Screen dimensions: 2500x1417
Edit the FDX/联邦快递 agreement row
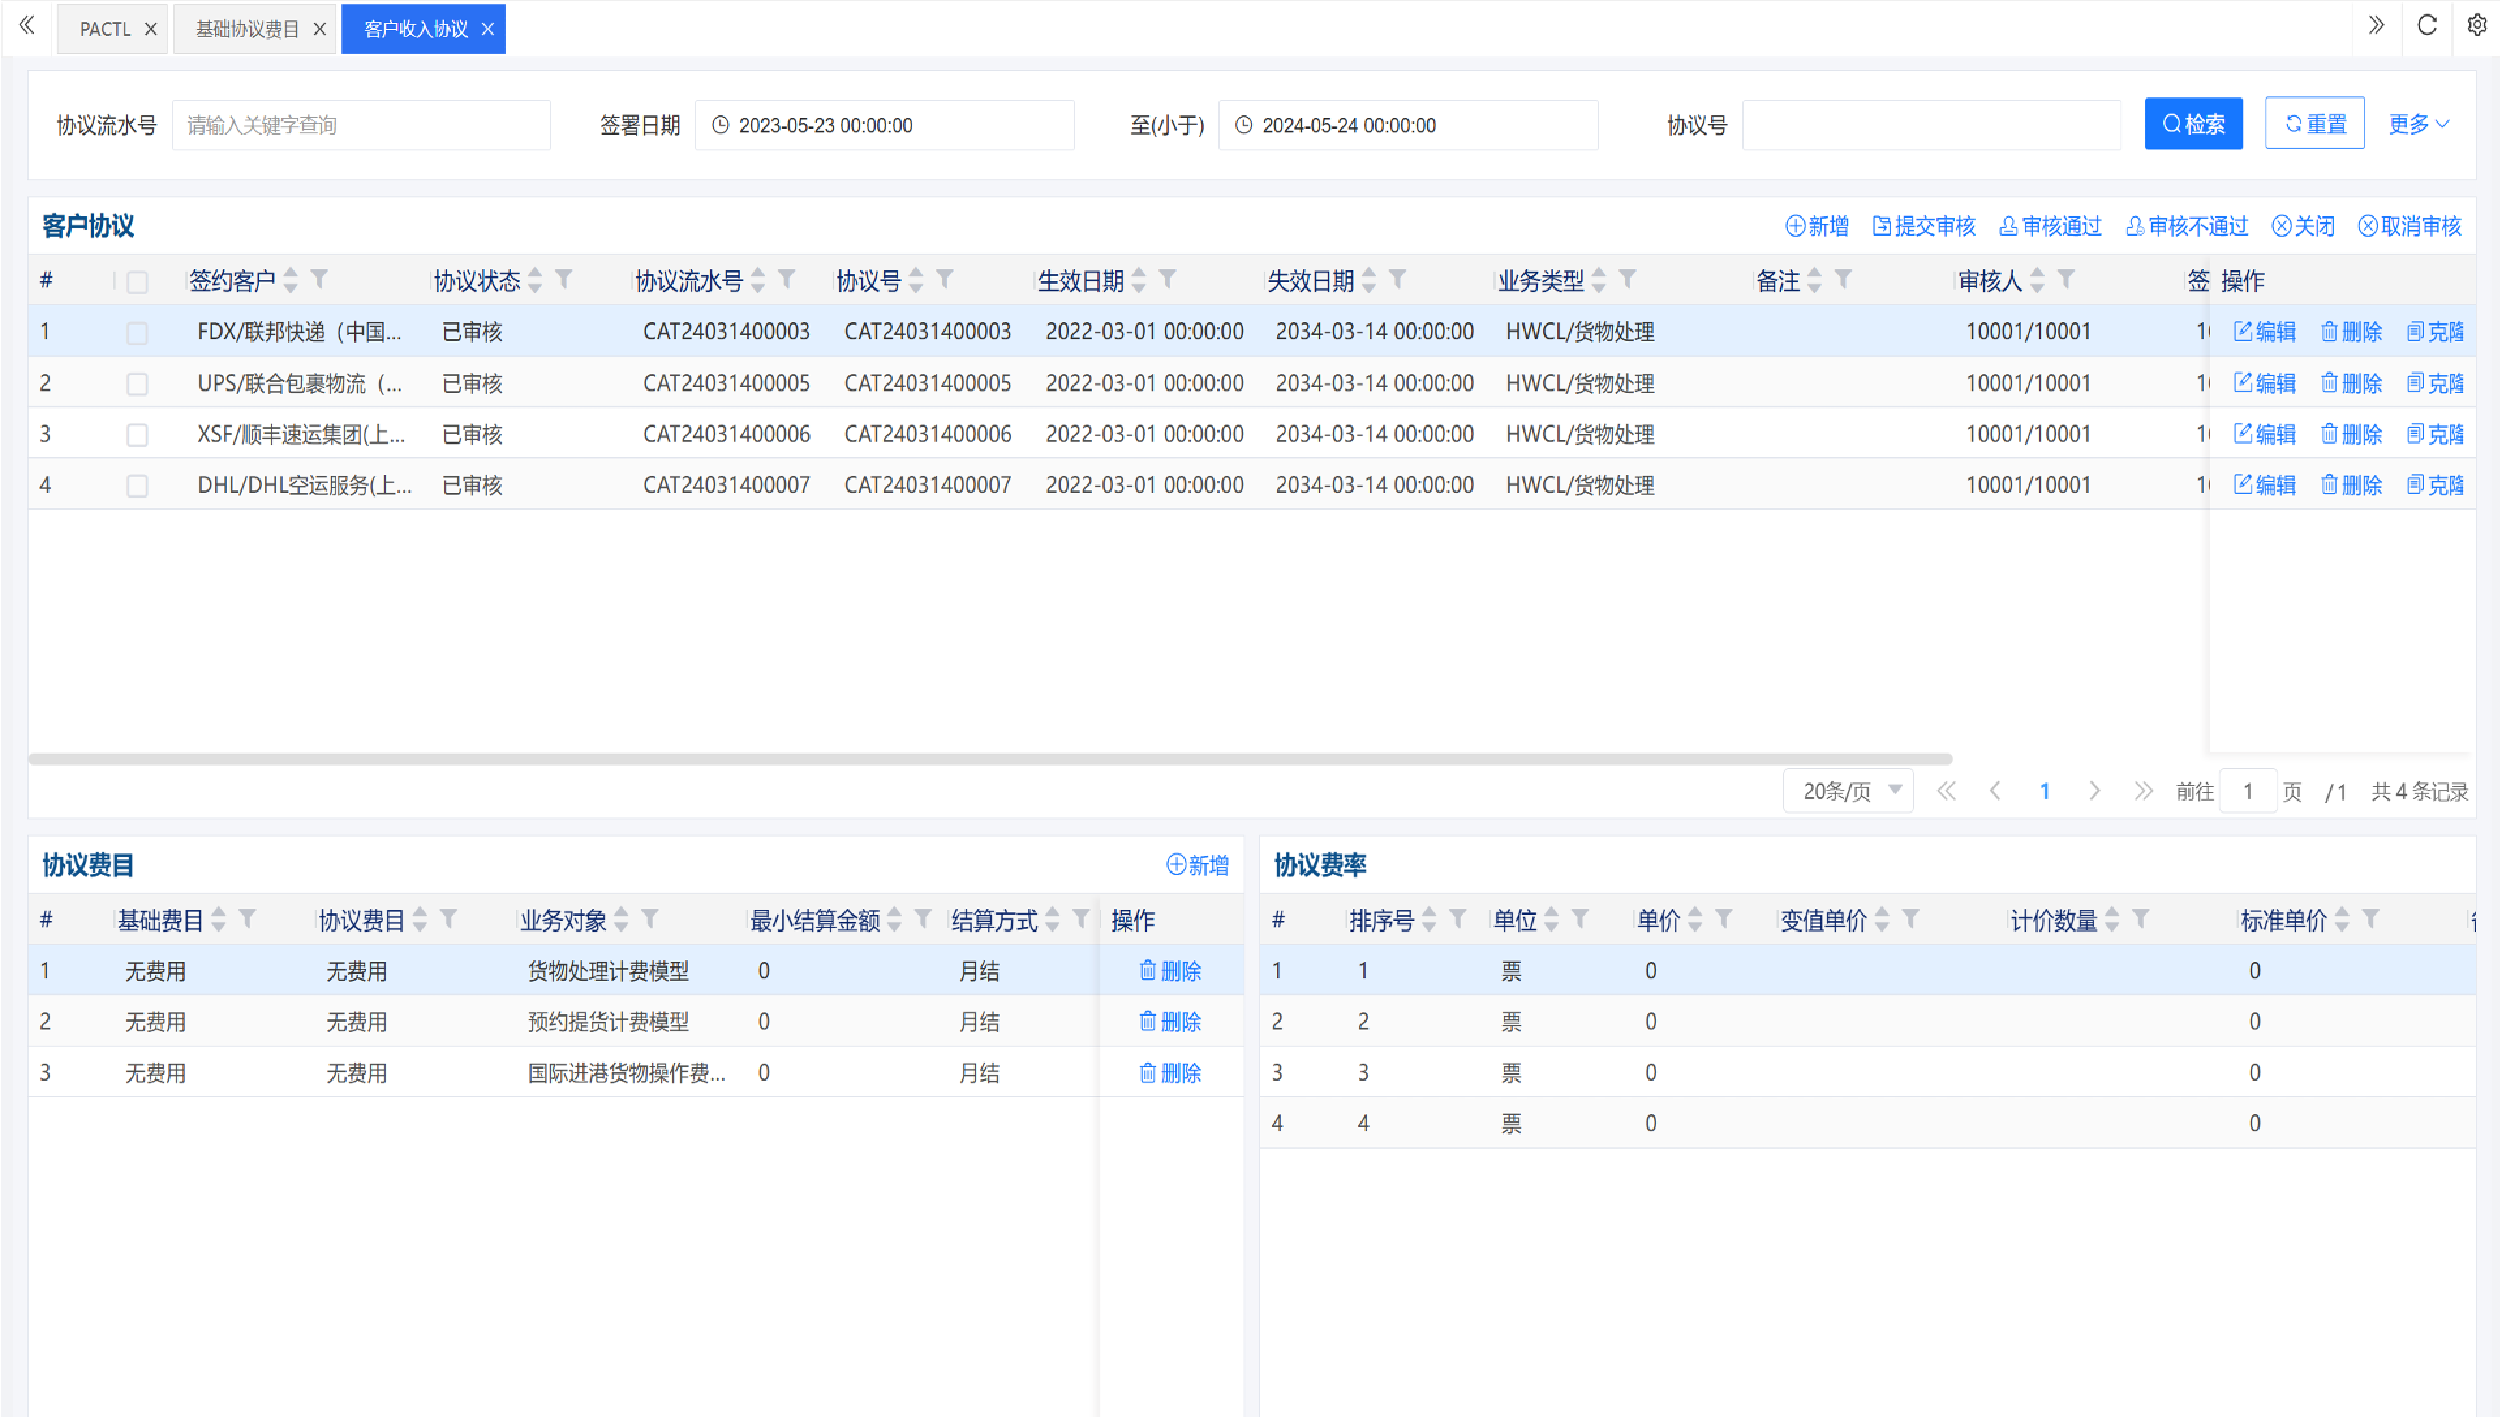[x=2265, y=332]
